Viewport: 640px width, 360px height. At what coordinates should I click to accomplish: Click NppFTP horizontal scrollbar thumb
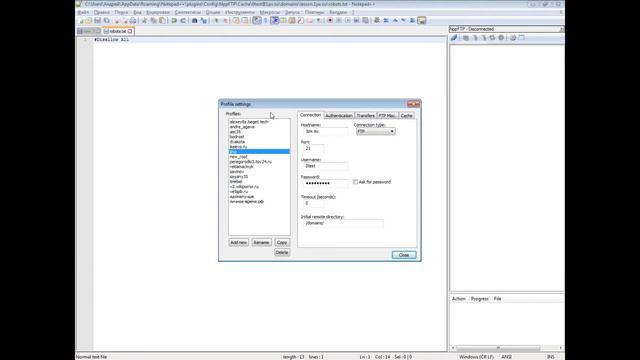tap(498, 348)
